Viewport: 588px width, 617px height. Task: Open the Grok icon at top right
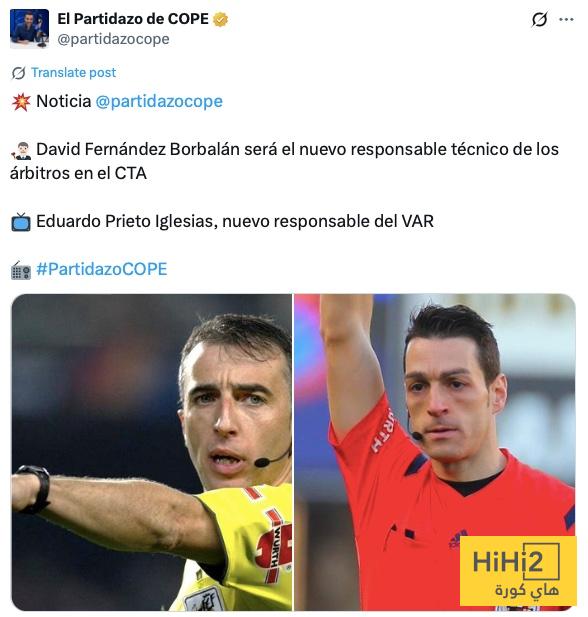539,19
